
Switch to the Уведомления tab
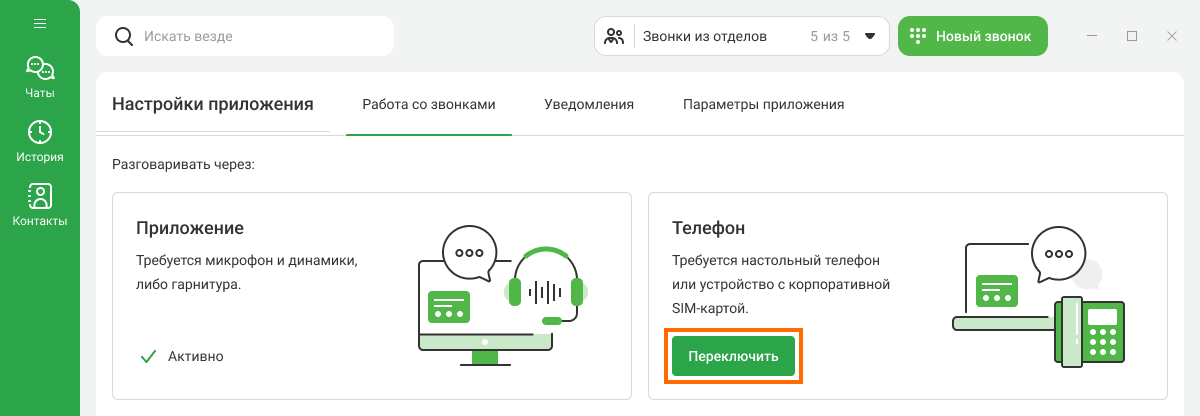pyautogui.click(x=588, y=104)
